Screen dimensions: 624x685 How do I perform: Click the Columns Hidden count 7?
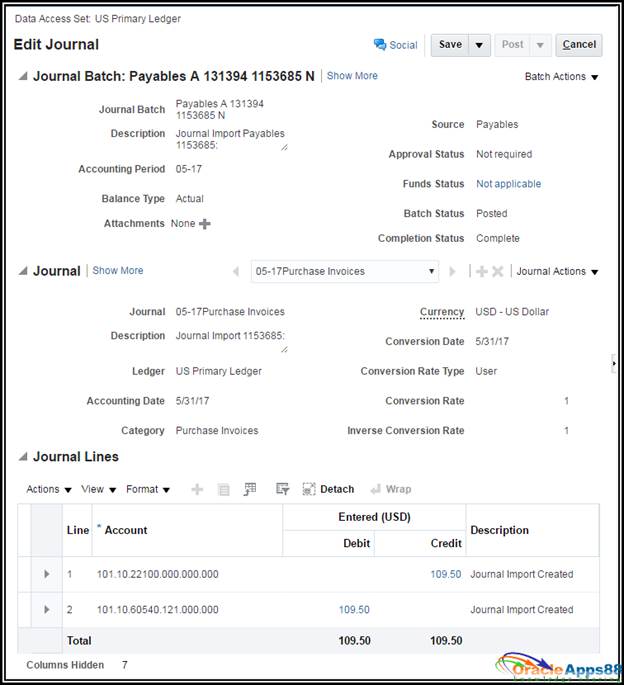125,665
